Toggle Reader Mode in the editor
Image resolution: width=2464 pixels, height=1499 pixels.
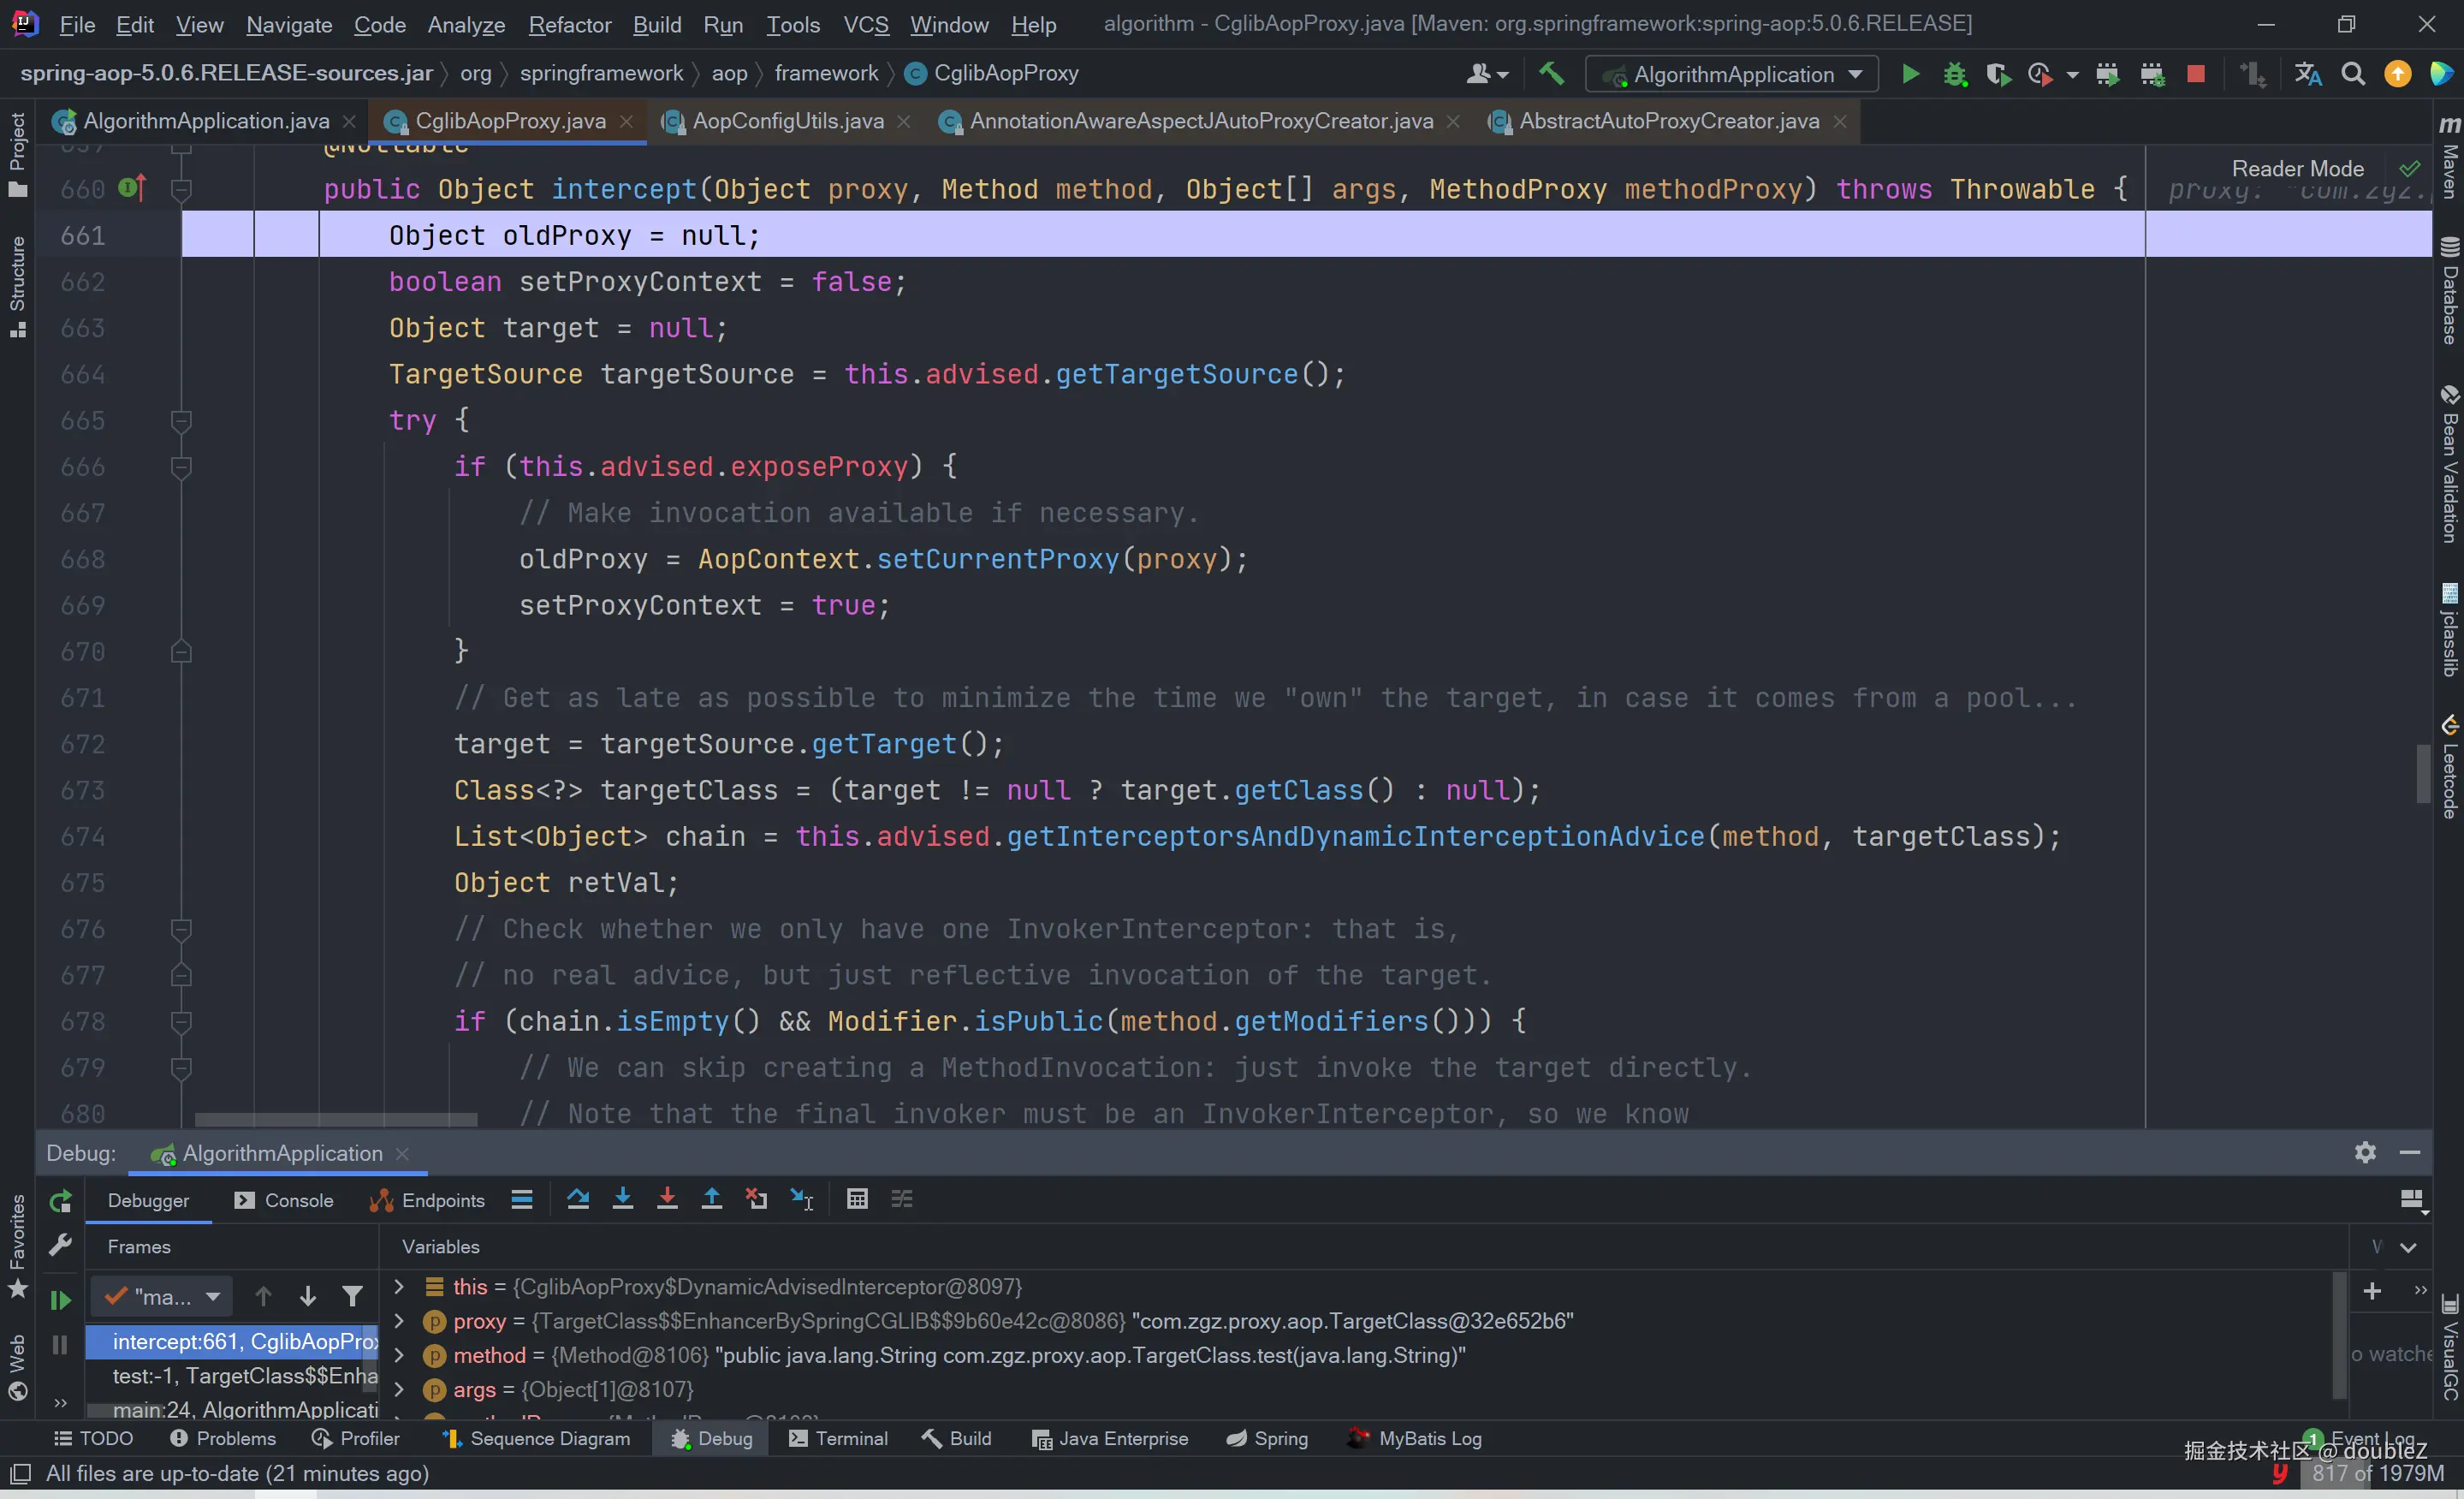[x=2297, y=168]
